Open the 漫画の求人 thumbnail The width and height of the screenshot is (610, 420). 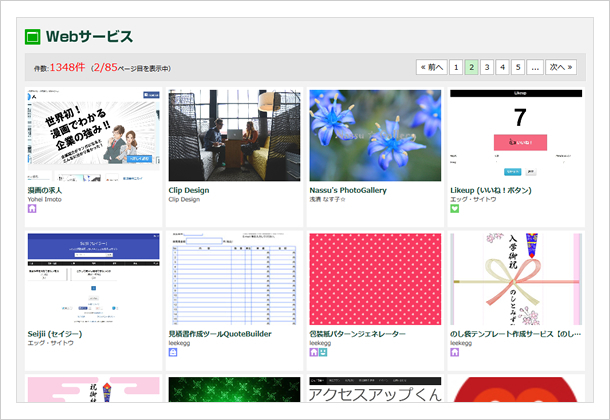pyautogui.click(x=93, y=135)
